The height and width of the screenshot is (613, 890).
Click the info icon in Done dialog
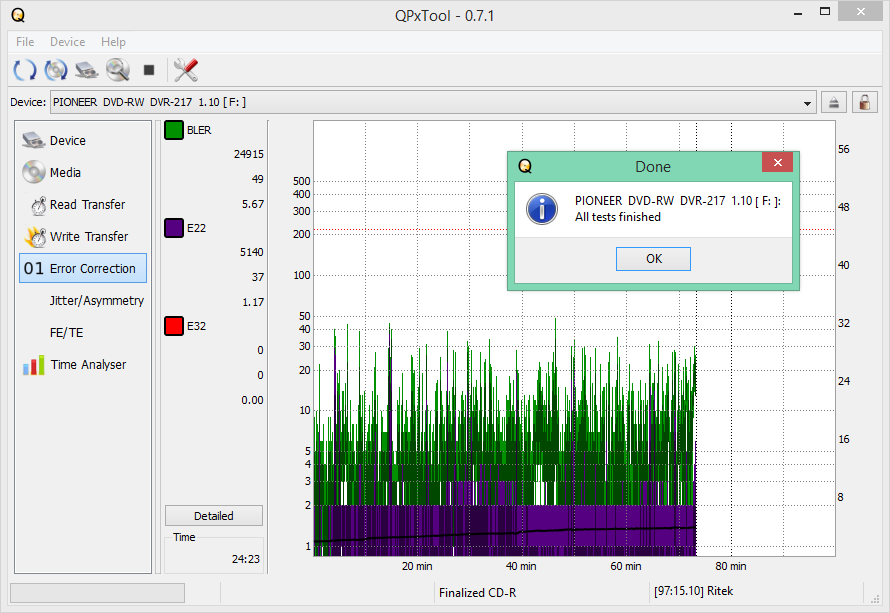click(542, 209)
